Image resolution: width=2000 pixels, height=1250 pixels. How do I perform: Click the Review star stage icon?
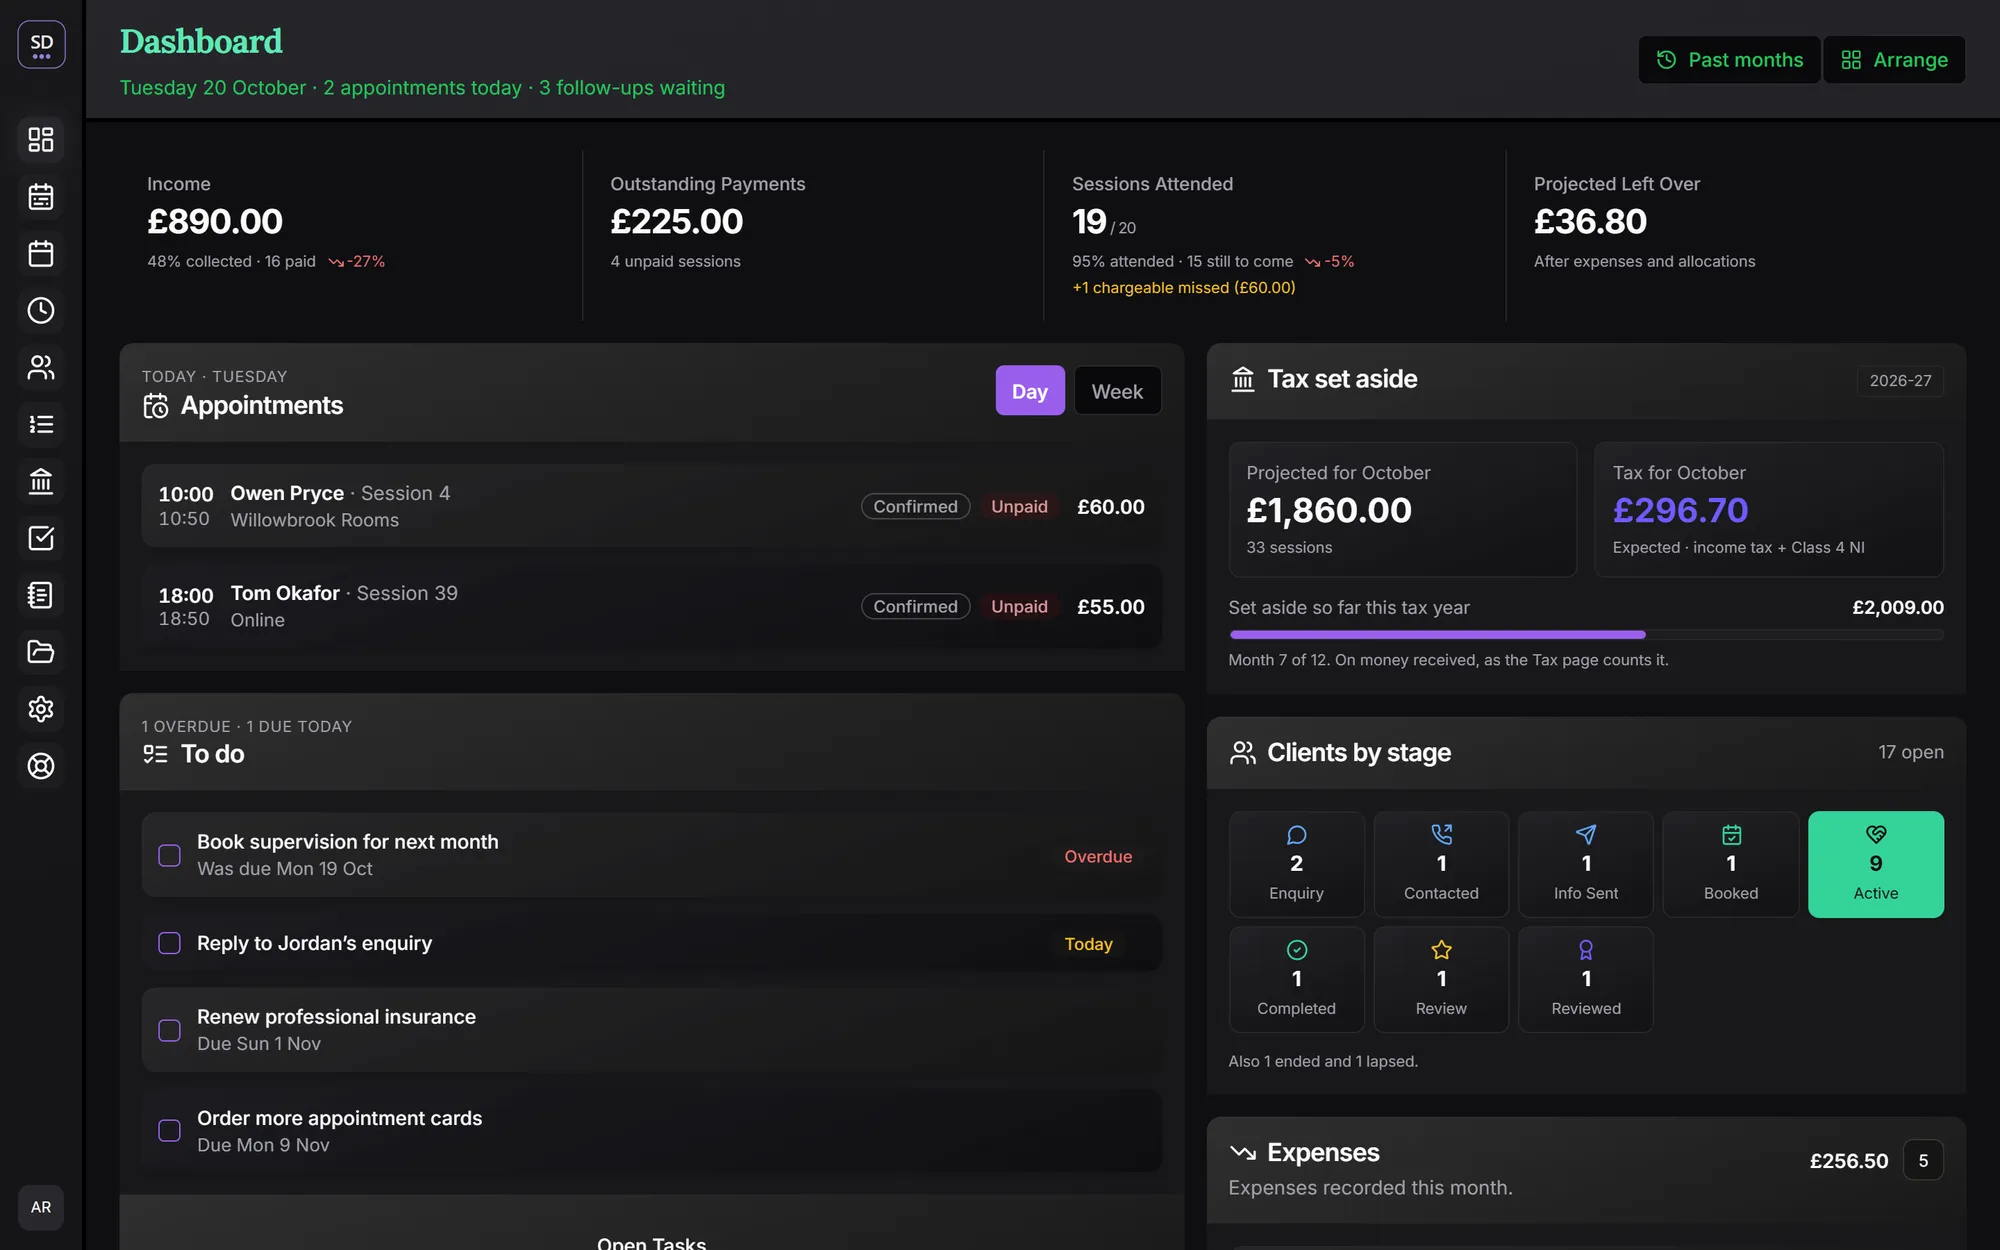pos(1441,950)
